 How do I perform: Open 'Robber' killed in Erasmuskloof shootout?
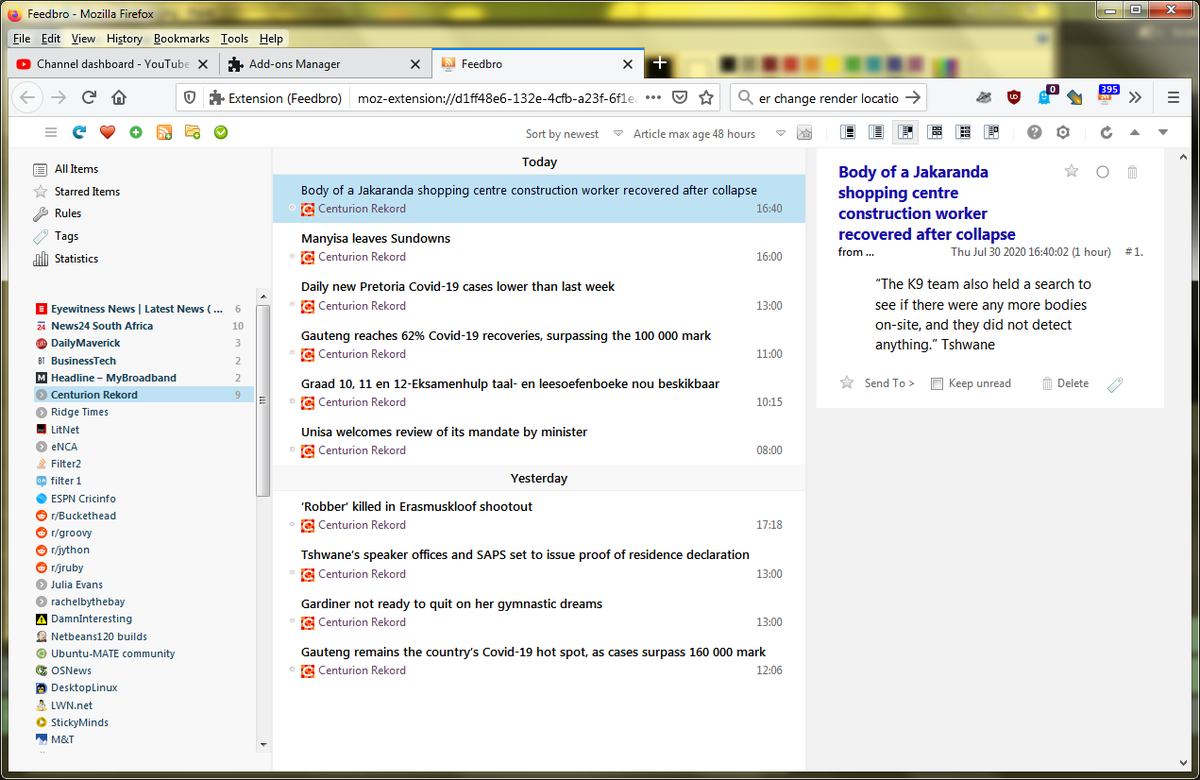click(x=417, y=506)
